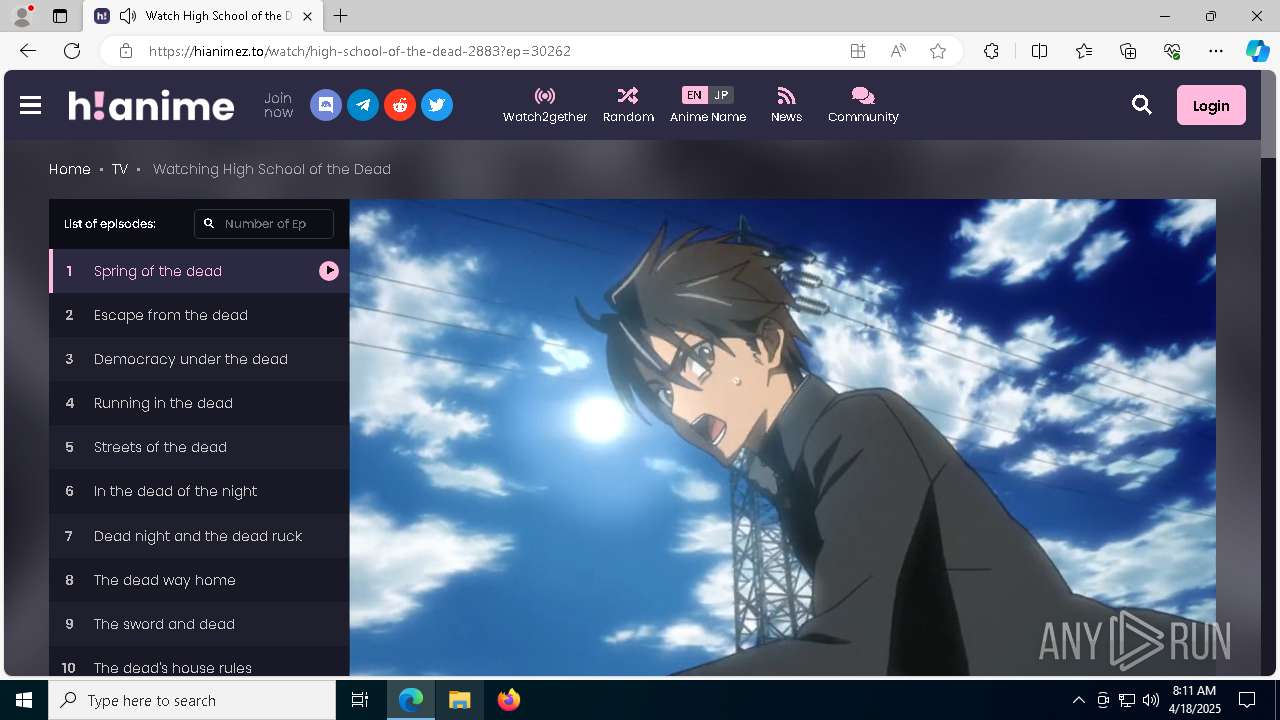Toggle Split screen view
Image resolution: width=1280 pixels, height=720 pixels.
pyautogui.click(x=1039, y=51)
